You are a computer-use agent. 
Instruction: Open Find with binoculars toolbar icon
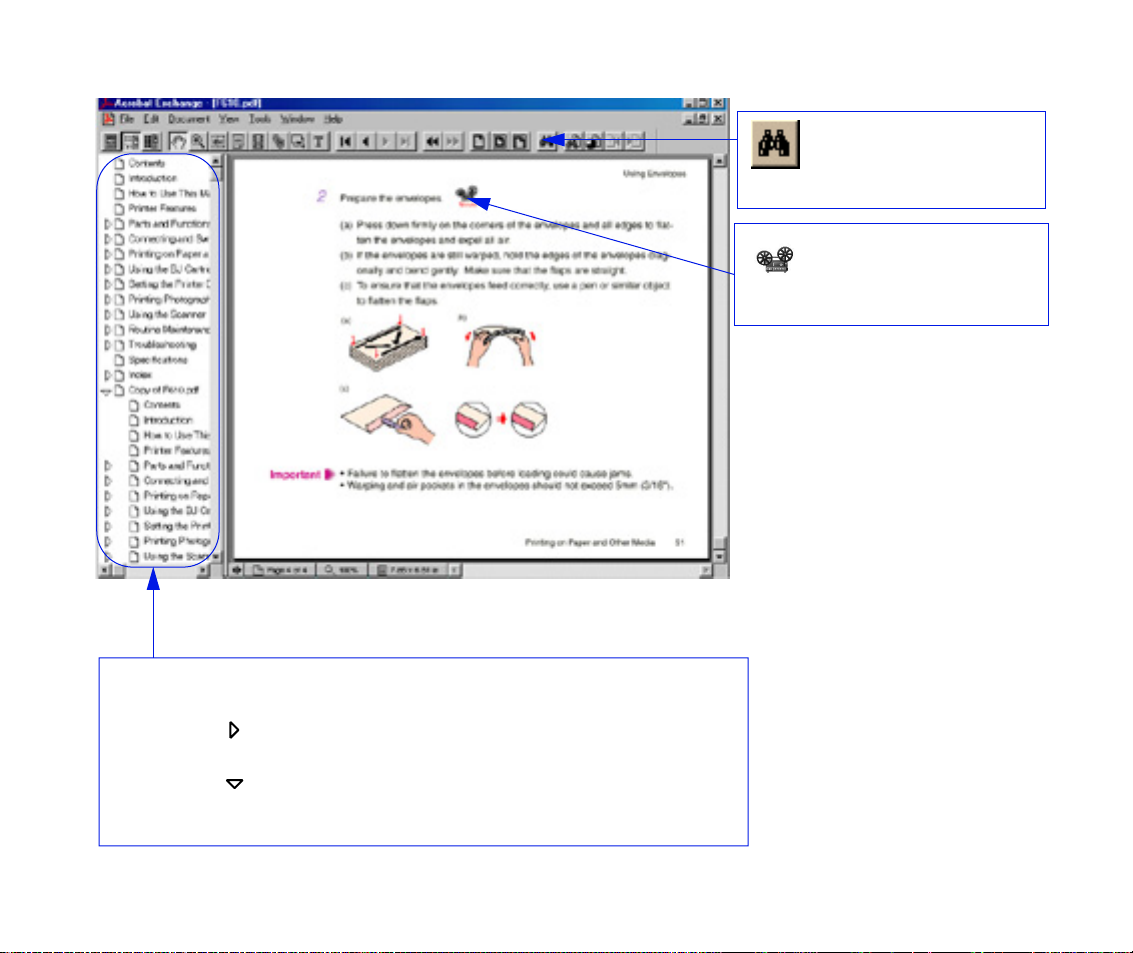pos(547,142)
